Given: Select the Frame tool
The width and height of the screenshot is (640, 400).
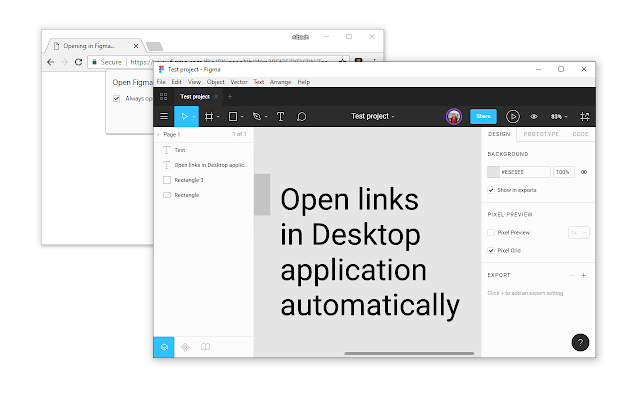Looking at the screenshot, I should point(209,117).
